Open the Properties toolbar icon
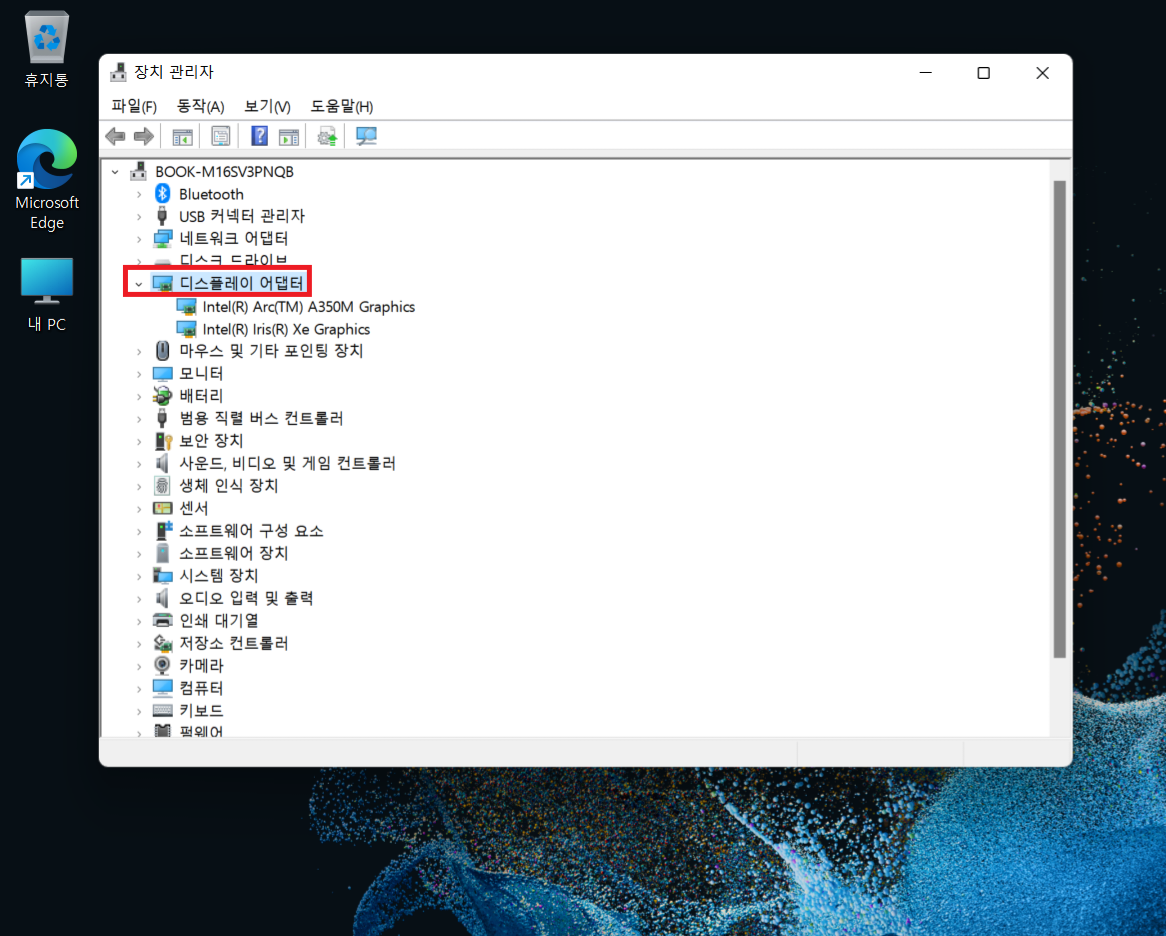This screenshot has height=936, width=1166. tap(221, 136)
